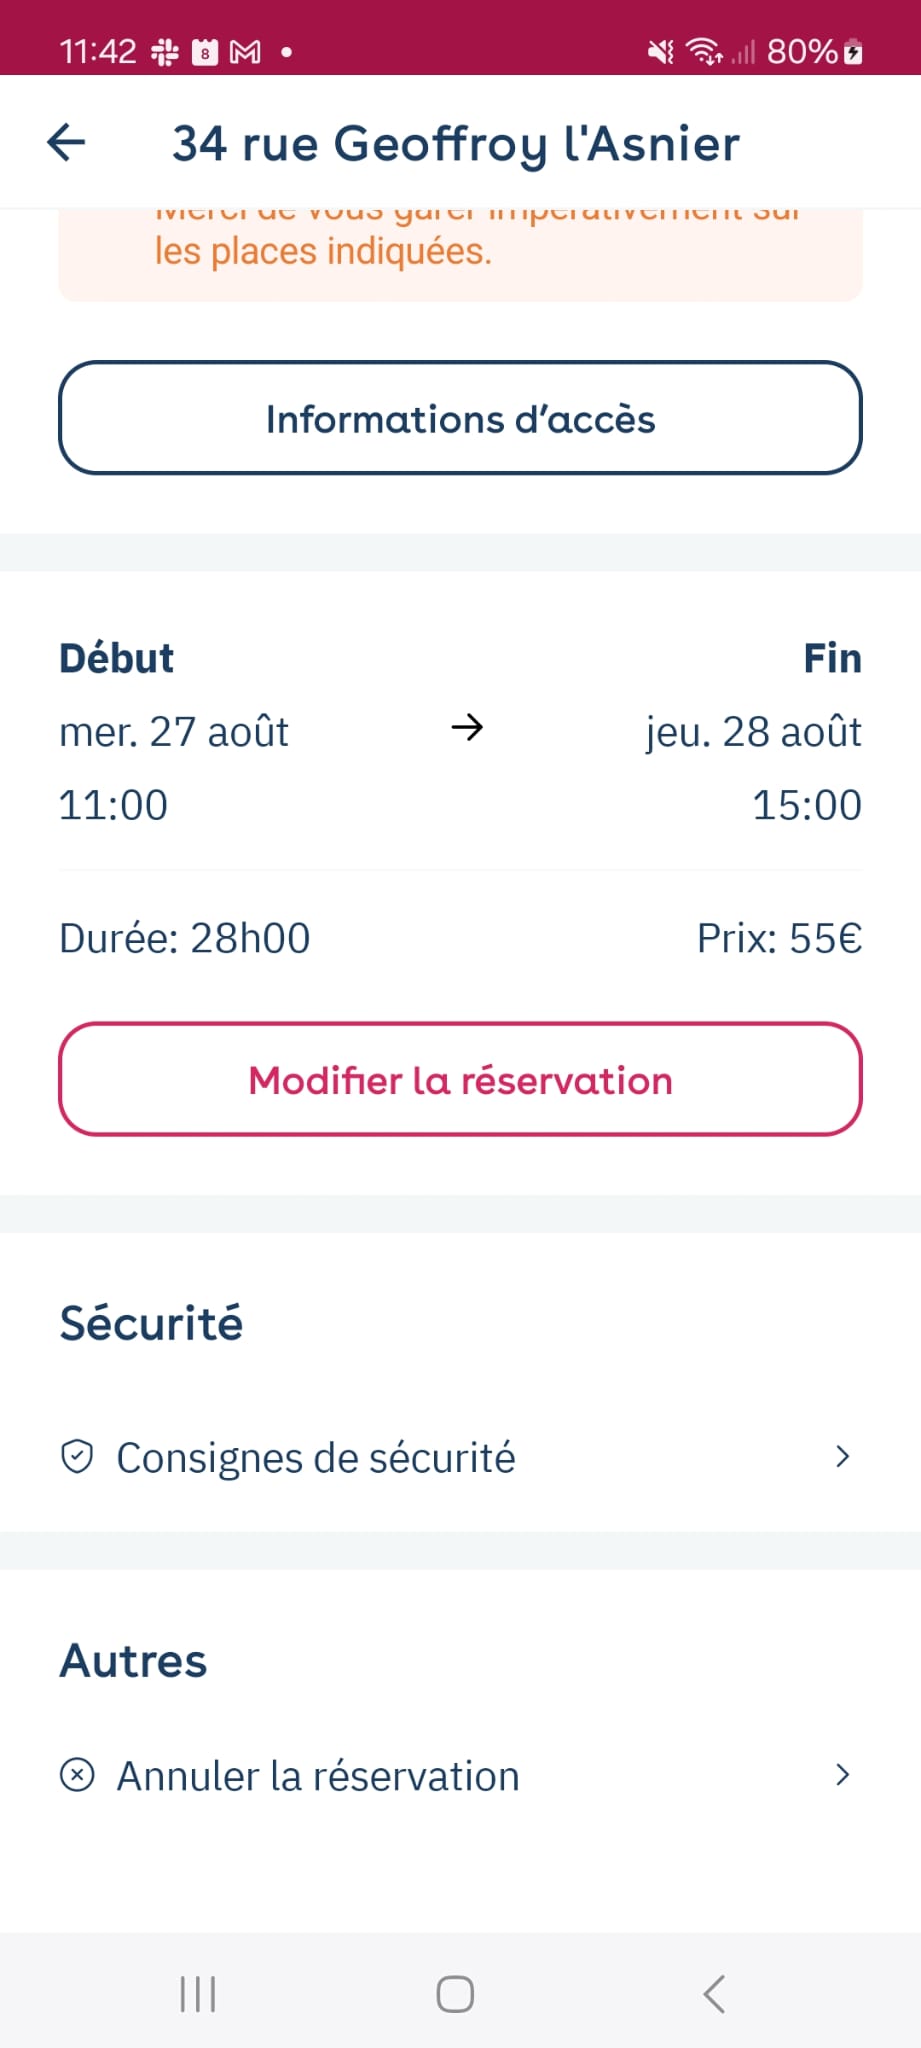Expand Annuler la réservation chevron
Image resolution: width=921 pixels, height=2048 pixels.
(842, 1775)
